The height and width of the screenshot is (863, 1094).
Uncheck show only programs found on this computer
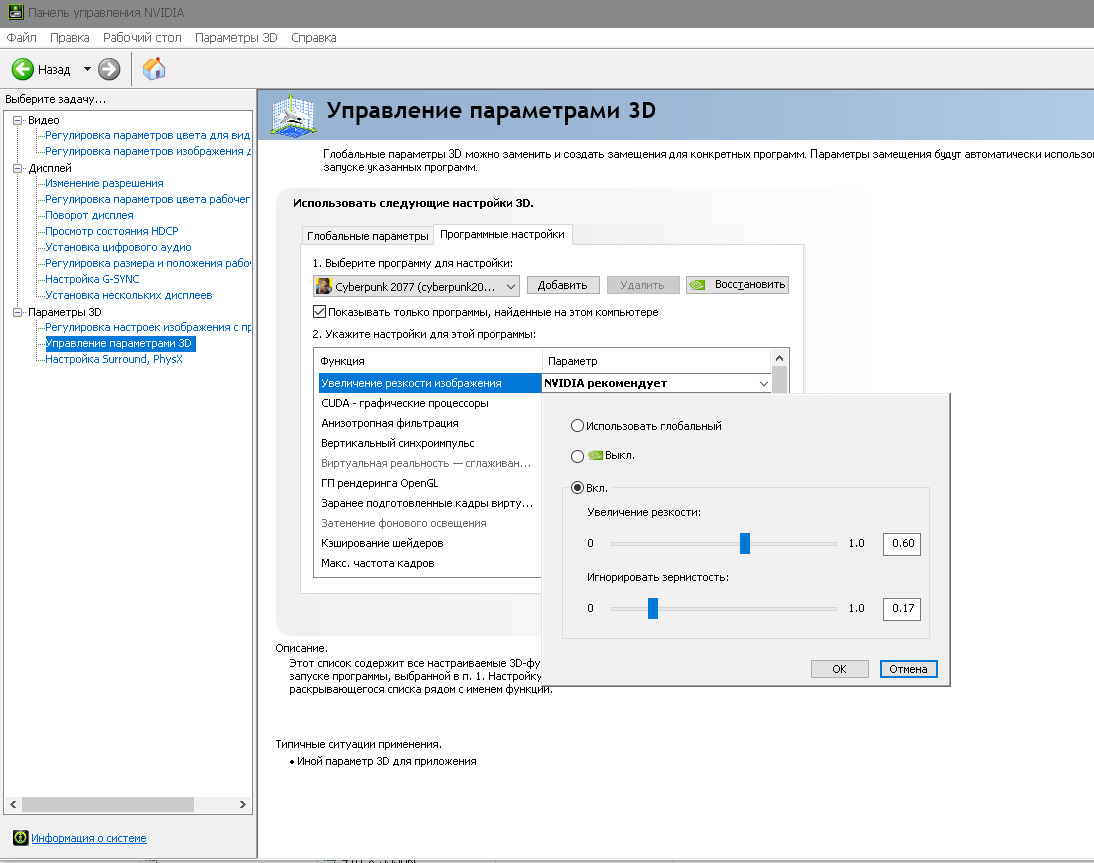pyautogui.click(x=320, y=312)
